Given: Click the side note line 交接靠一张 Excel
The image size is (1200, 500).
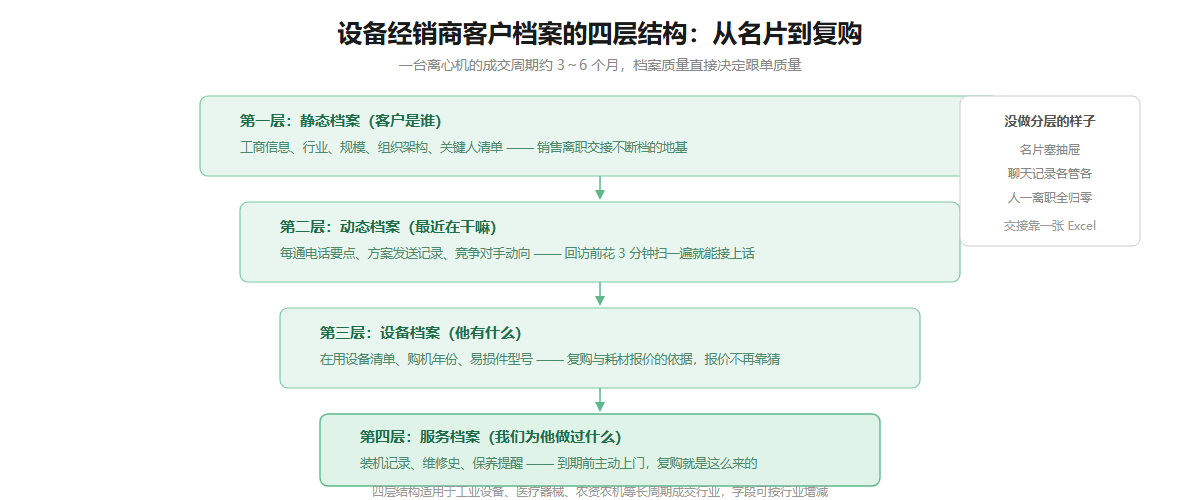Looking at the screenshot, I should click(x=1050, y=225).
